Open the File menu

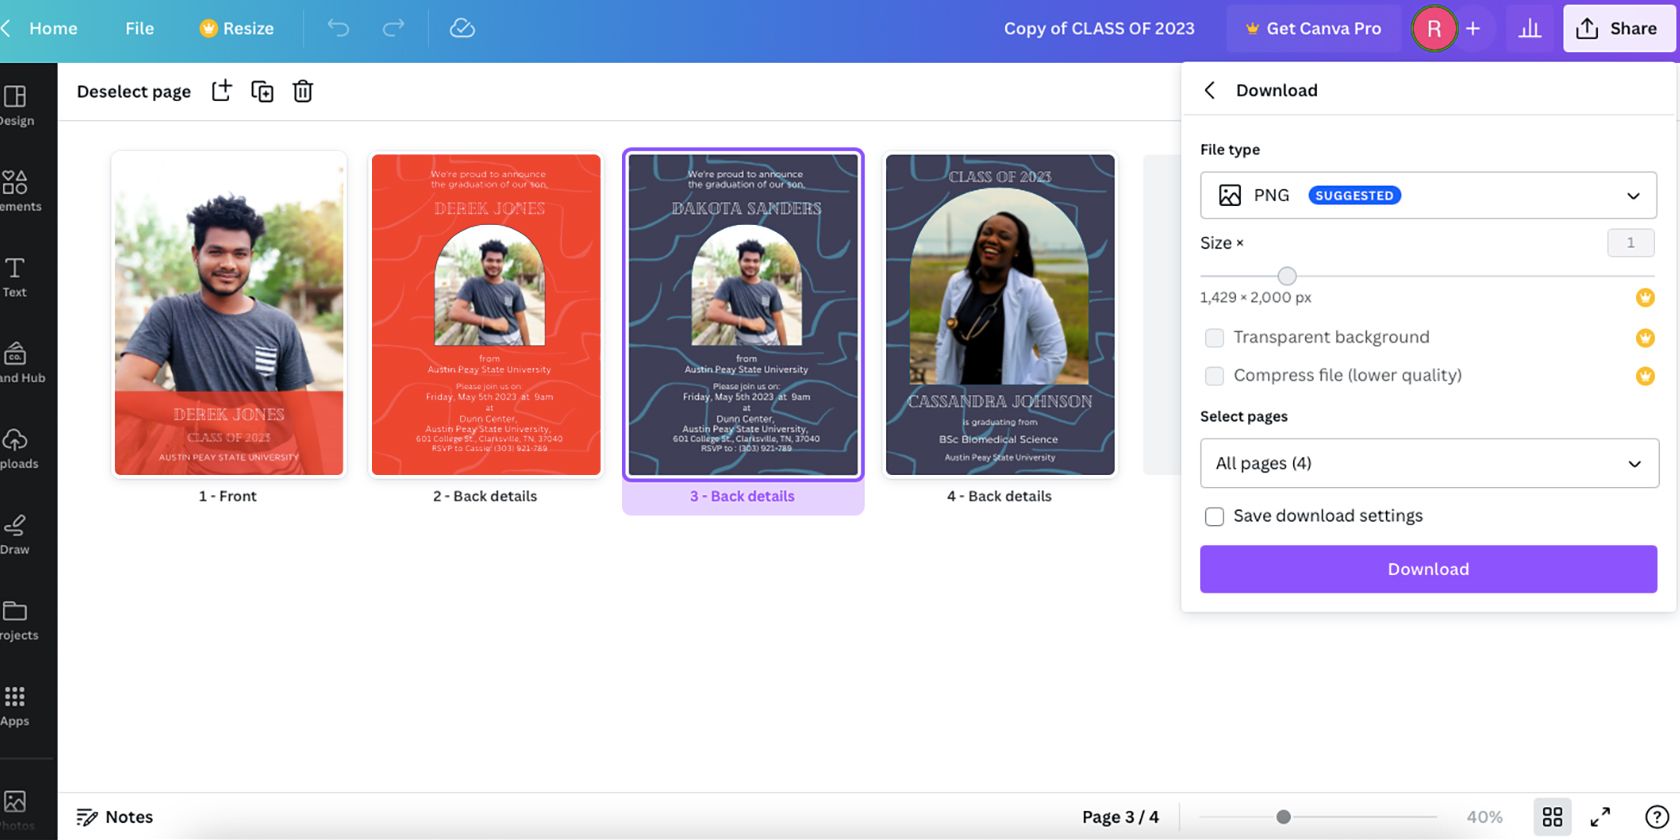(x=140, y=28)
